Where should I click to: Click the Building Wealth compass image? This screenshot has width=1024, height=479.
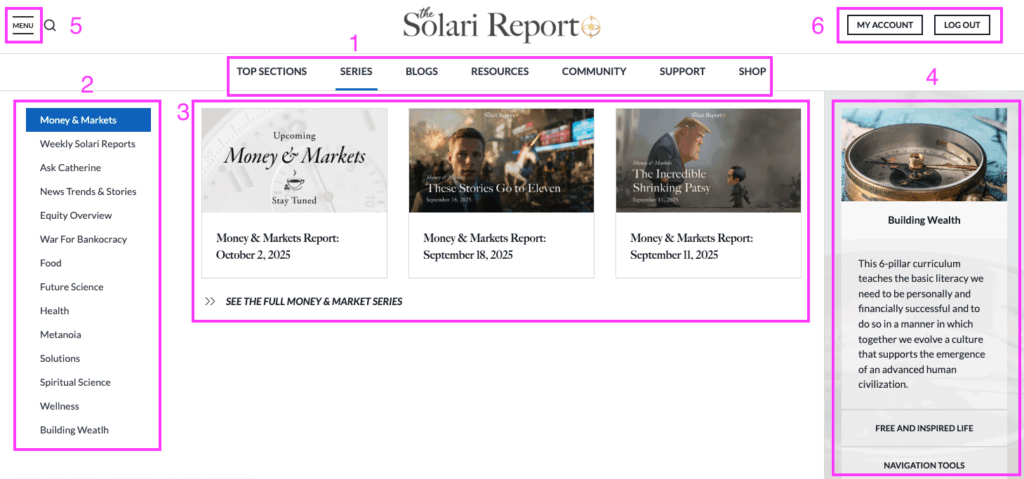coord(923,155)
